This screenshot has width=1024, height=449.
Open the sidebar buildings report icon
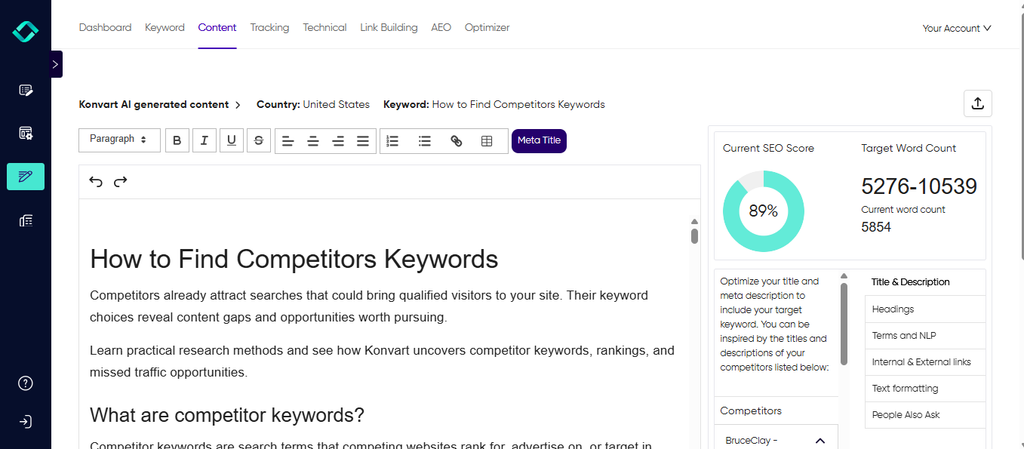[25, 221]
